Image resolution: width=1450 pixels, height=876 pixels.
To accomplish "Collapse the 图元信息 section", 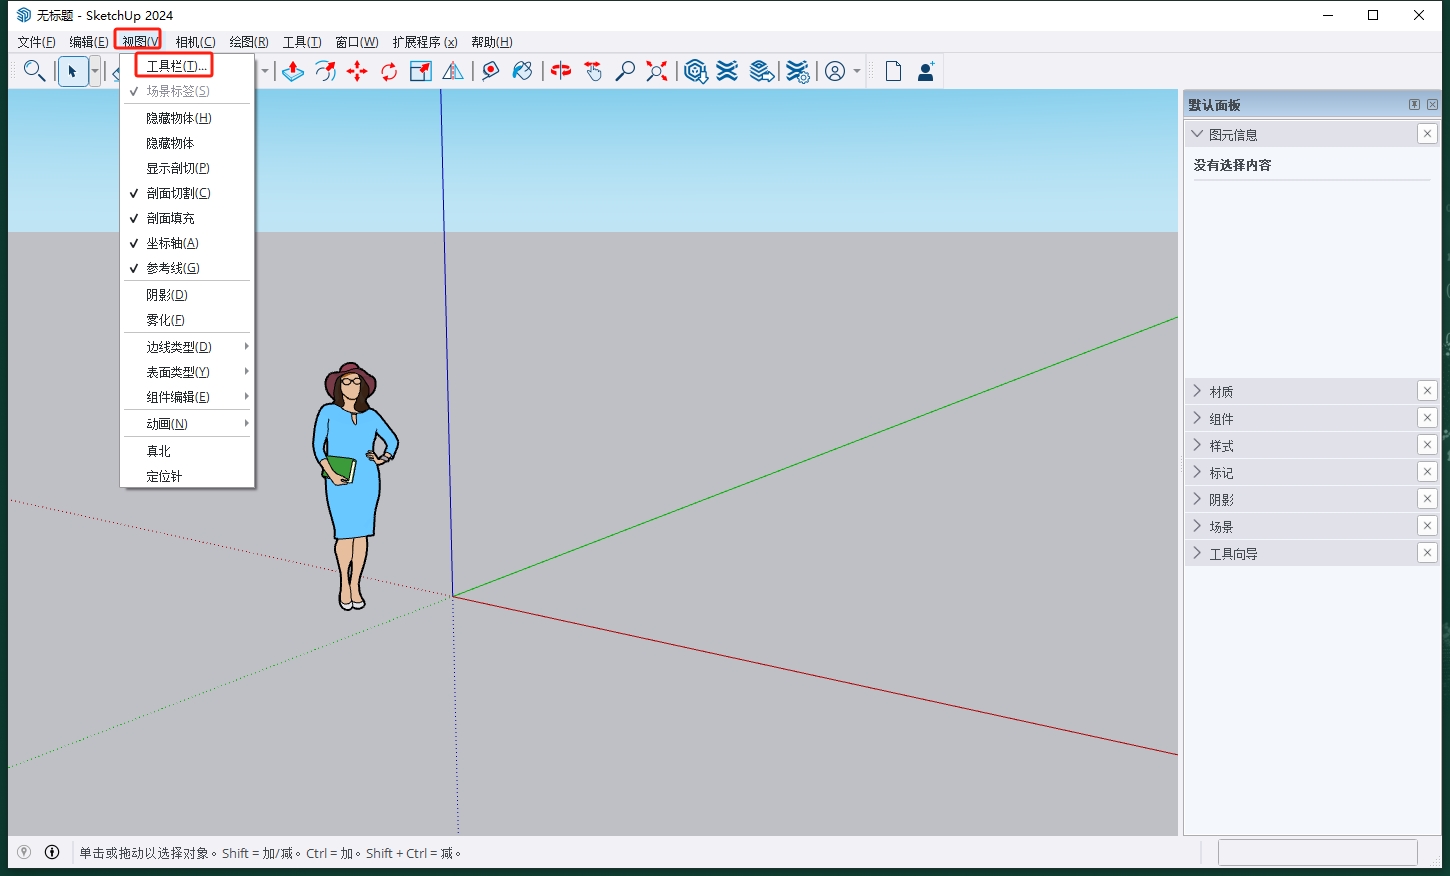I will point(1197,133).
